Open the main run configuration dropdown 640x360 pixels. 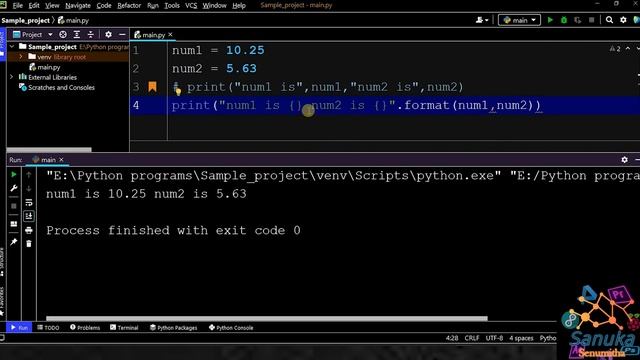click(x=519, y=20)
